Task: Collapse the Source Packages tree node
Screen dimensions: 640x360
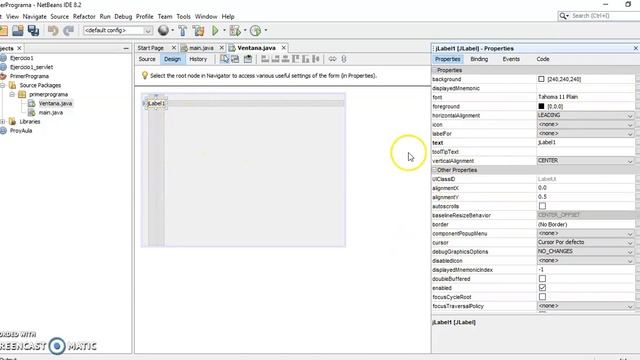Action: pyautogui.click(x=3, y=85)
